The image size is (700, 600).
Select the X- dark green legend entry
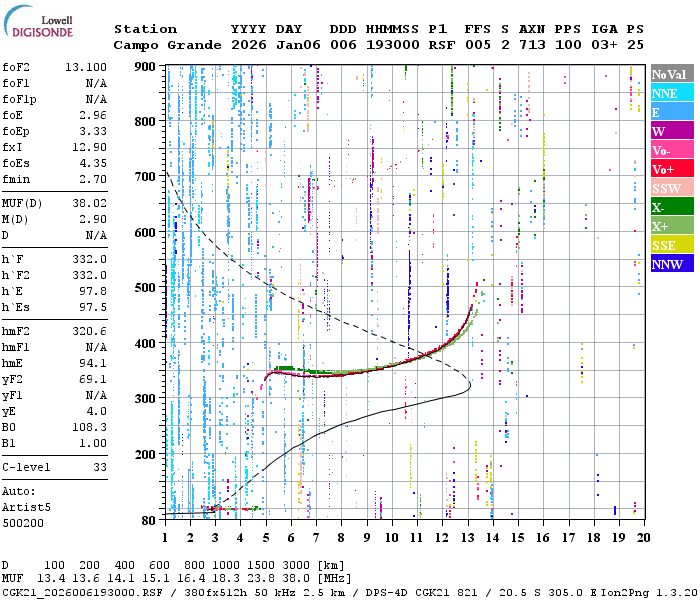(670, 207)
